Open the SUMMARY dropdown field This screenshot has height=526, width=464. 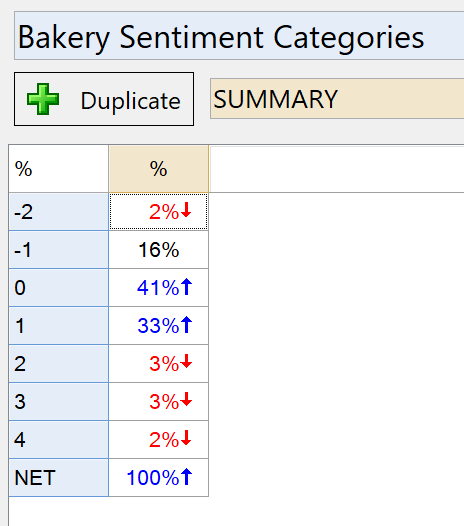(x=337, y=99)
